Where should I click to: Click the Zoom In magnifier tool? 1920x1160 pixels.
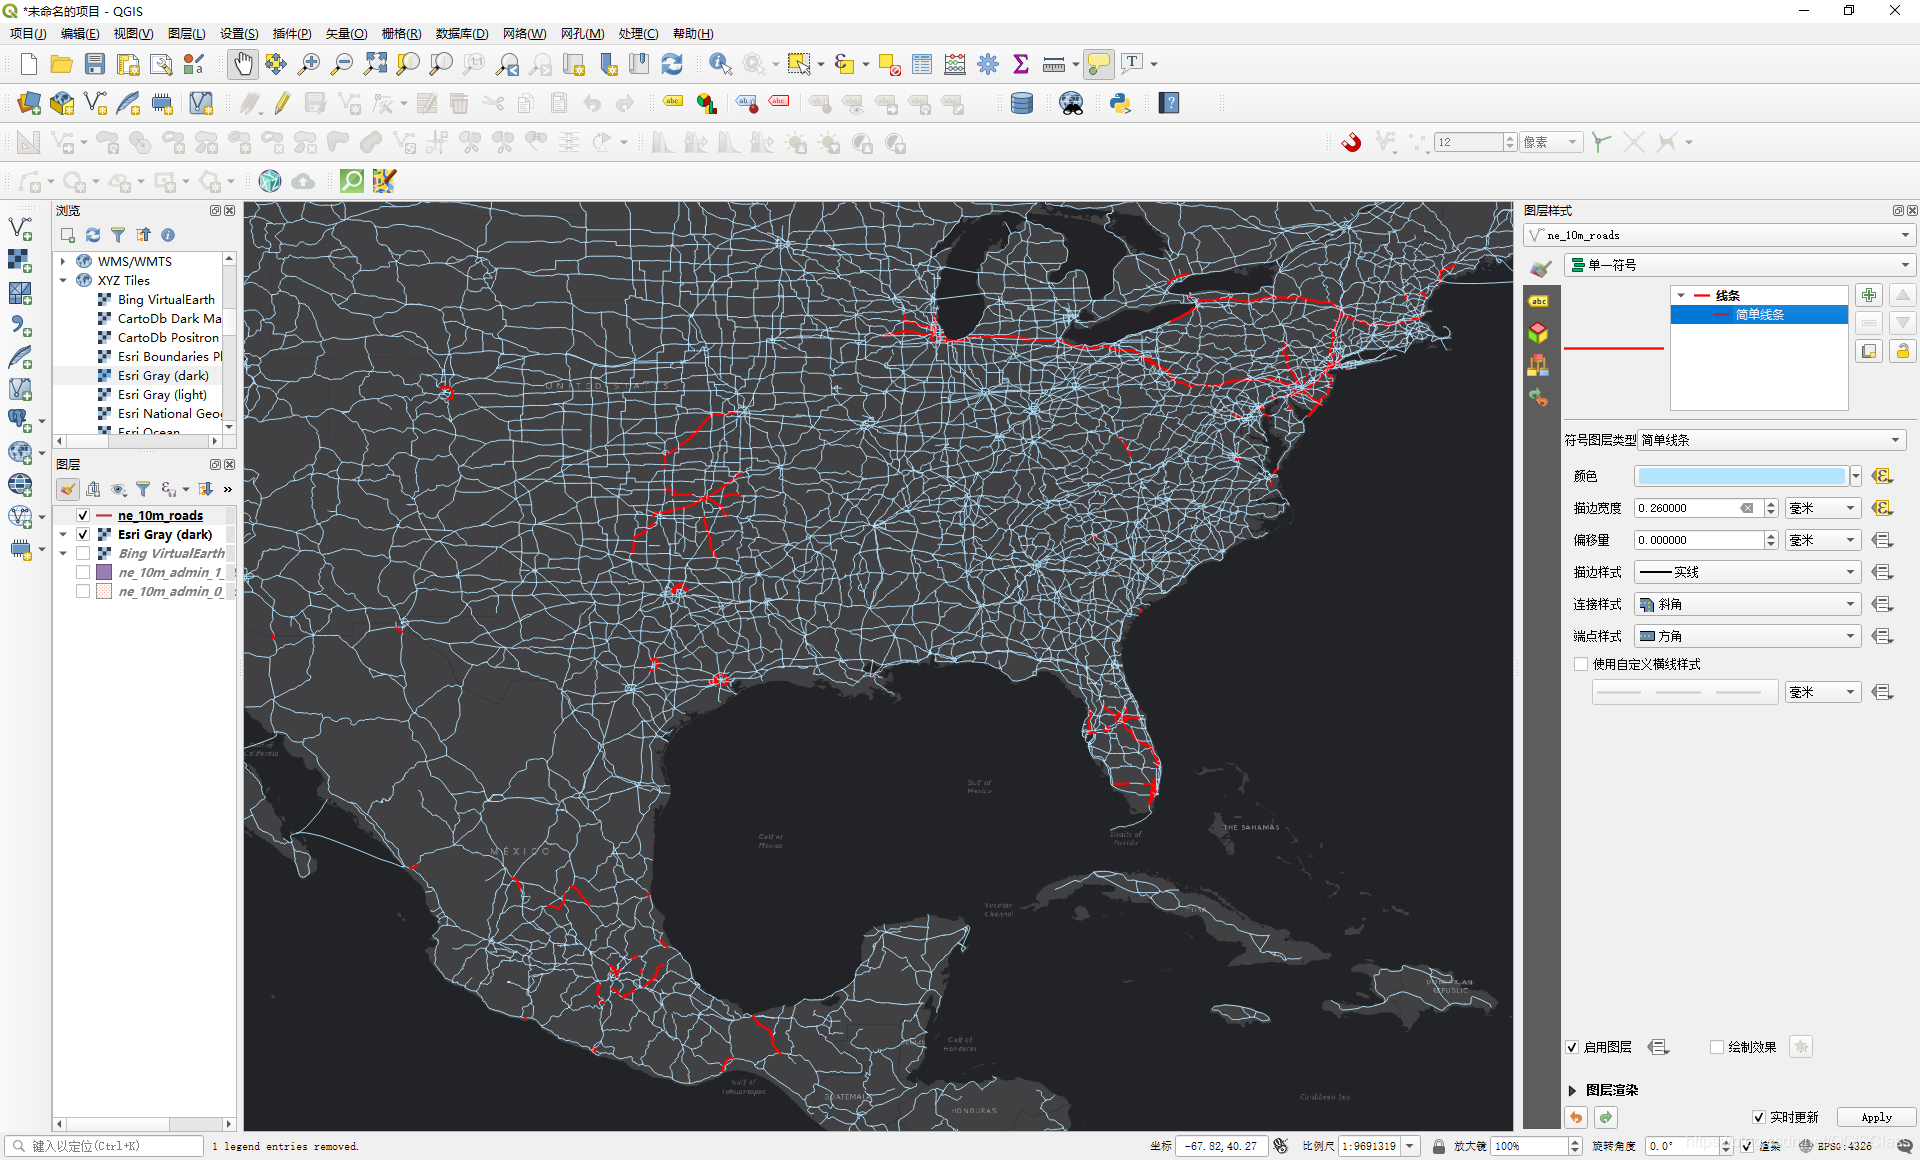click(x=309, y=64)
